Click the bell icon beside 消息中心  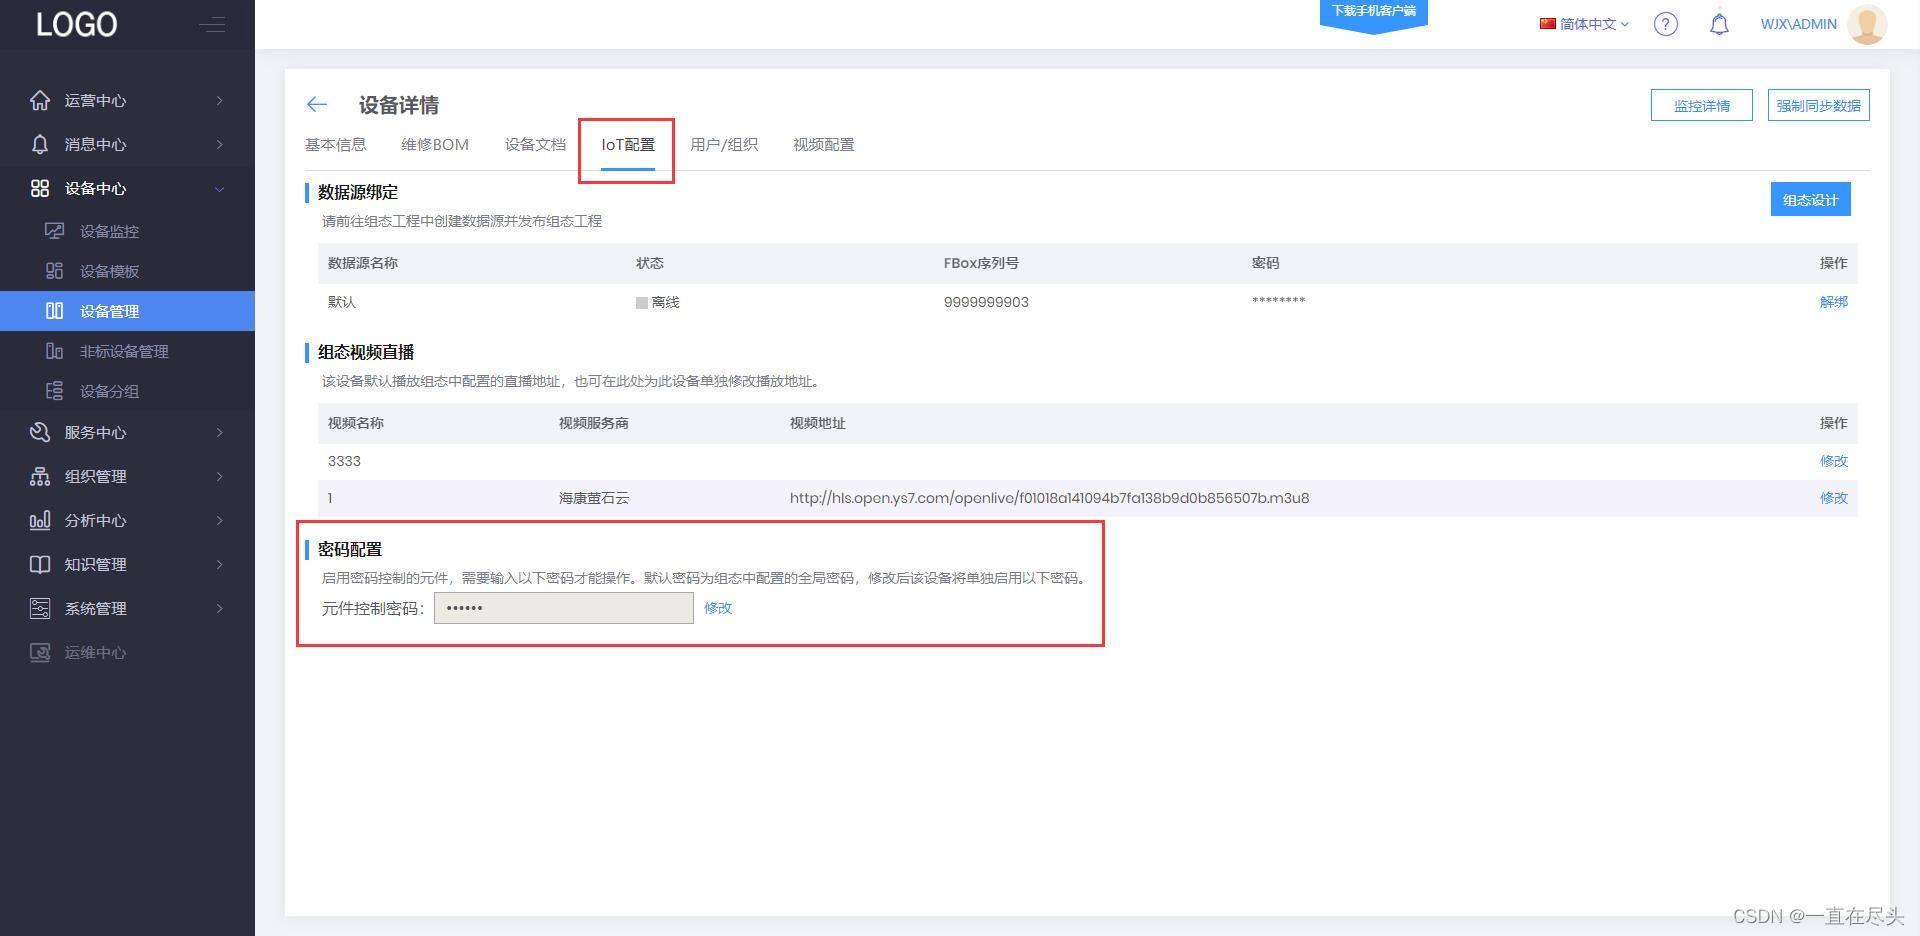[x=40, y=144]
